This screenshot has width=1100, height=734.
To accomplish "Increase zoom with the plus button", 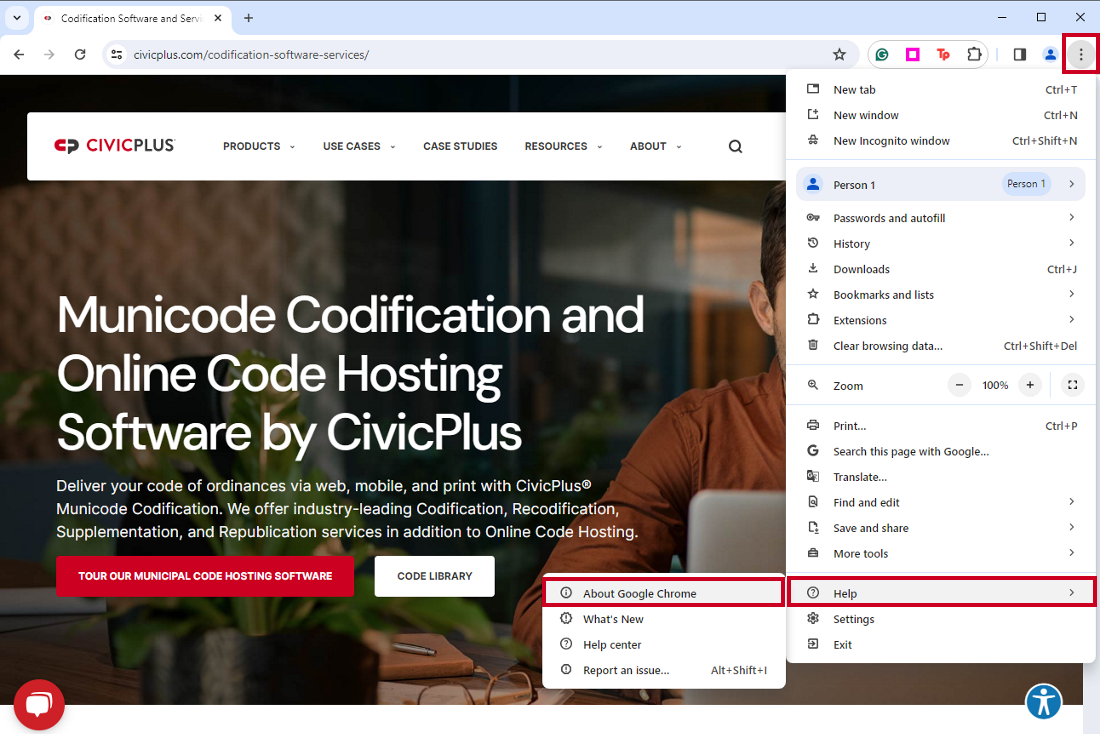I will [x=1030, y=385].
